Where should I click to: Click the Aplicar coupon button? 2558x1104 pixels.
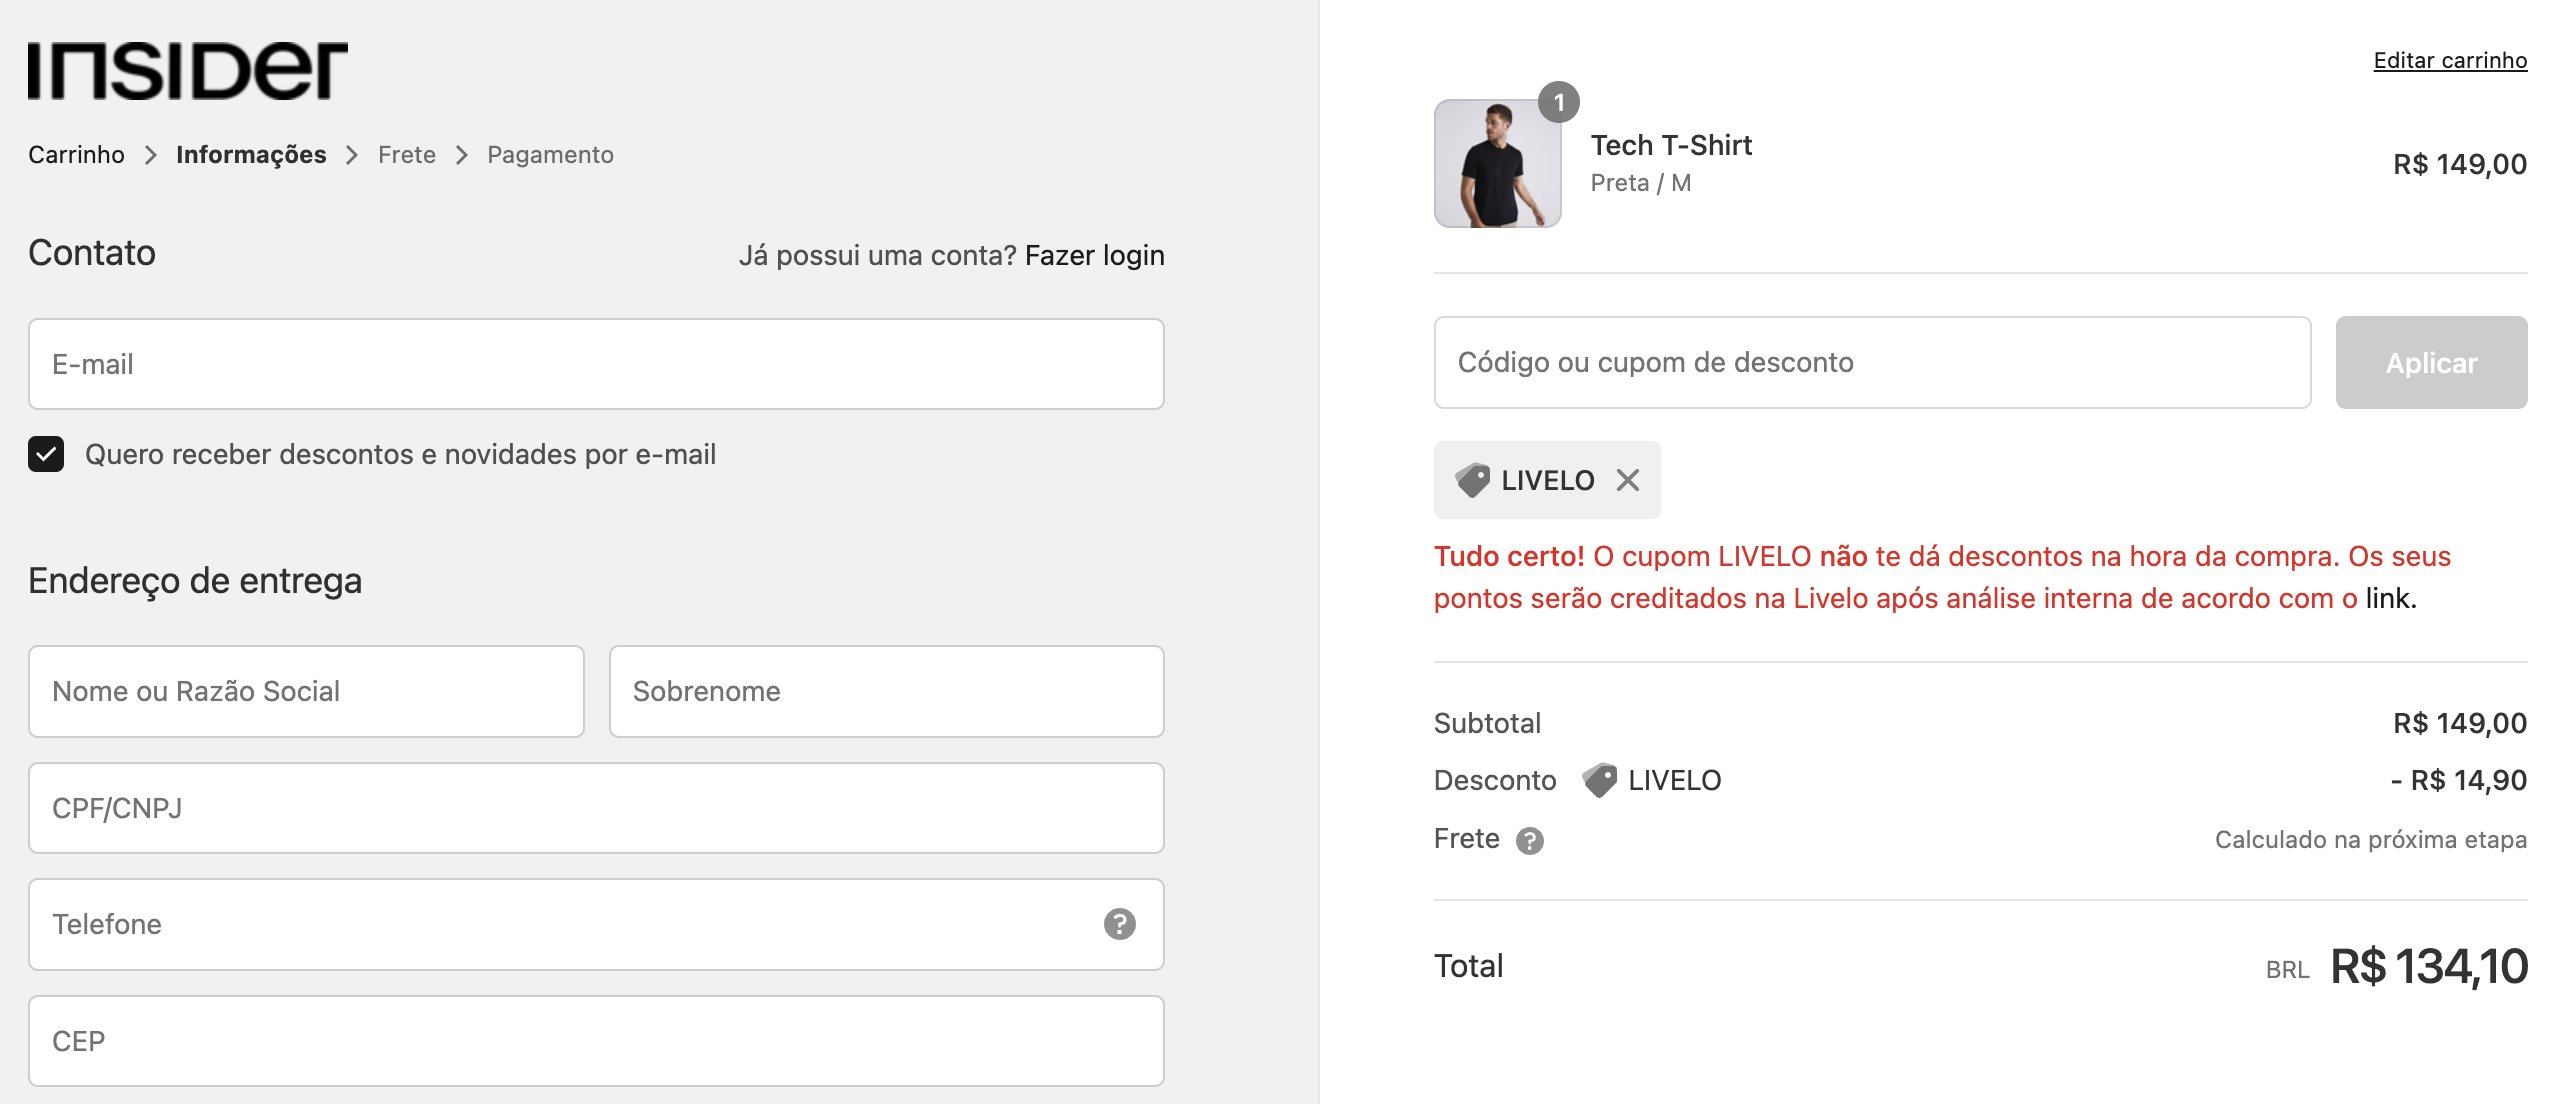coord(2431,362)
